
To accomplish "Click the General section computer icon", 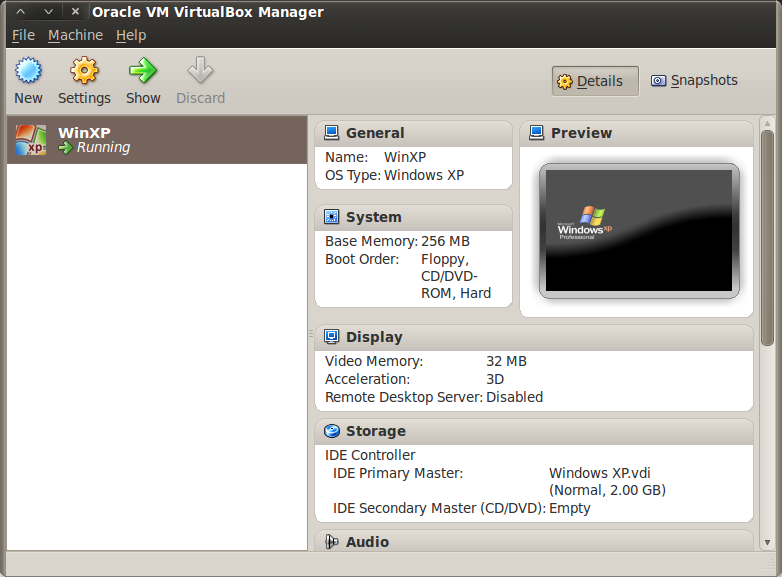I will tap(332, 133).
